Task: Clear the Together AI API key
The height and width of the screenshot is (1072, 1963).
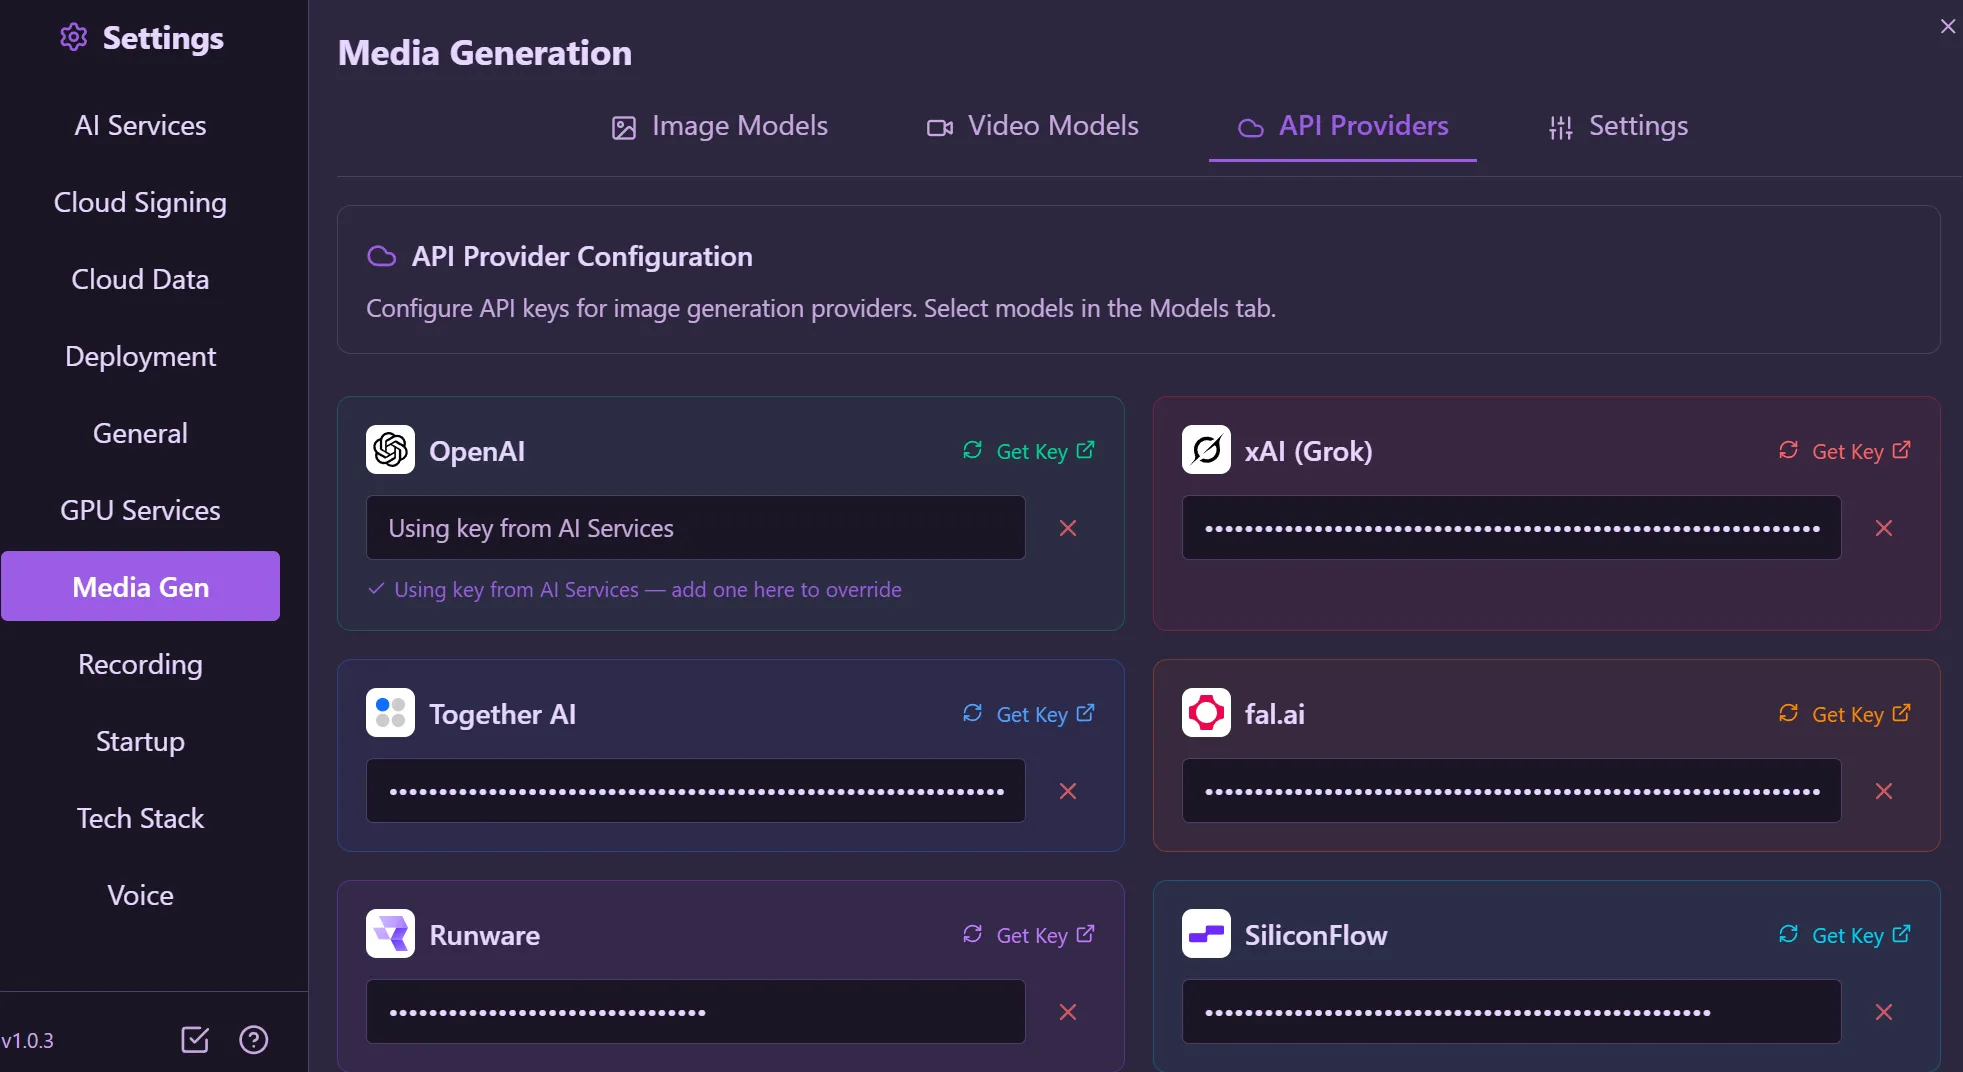Action: [1068, 791]
